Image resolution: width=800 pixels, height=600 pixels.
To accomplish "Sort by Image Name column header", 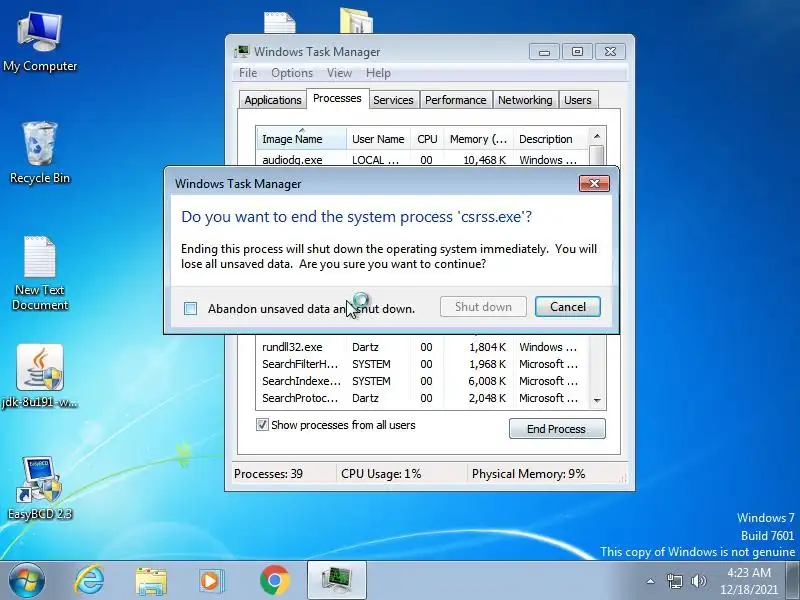I will point(301,139).
